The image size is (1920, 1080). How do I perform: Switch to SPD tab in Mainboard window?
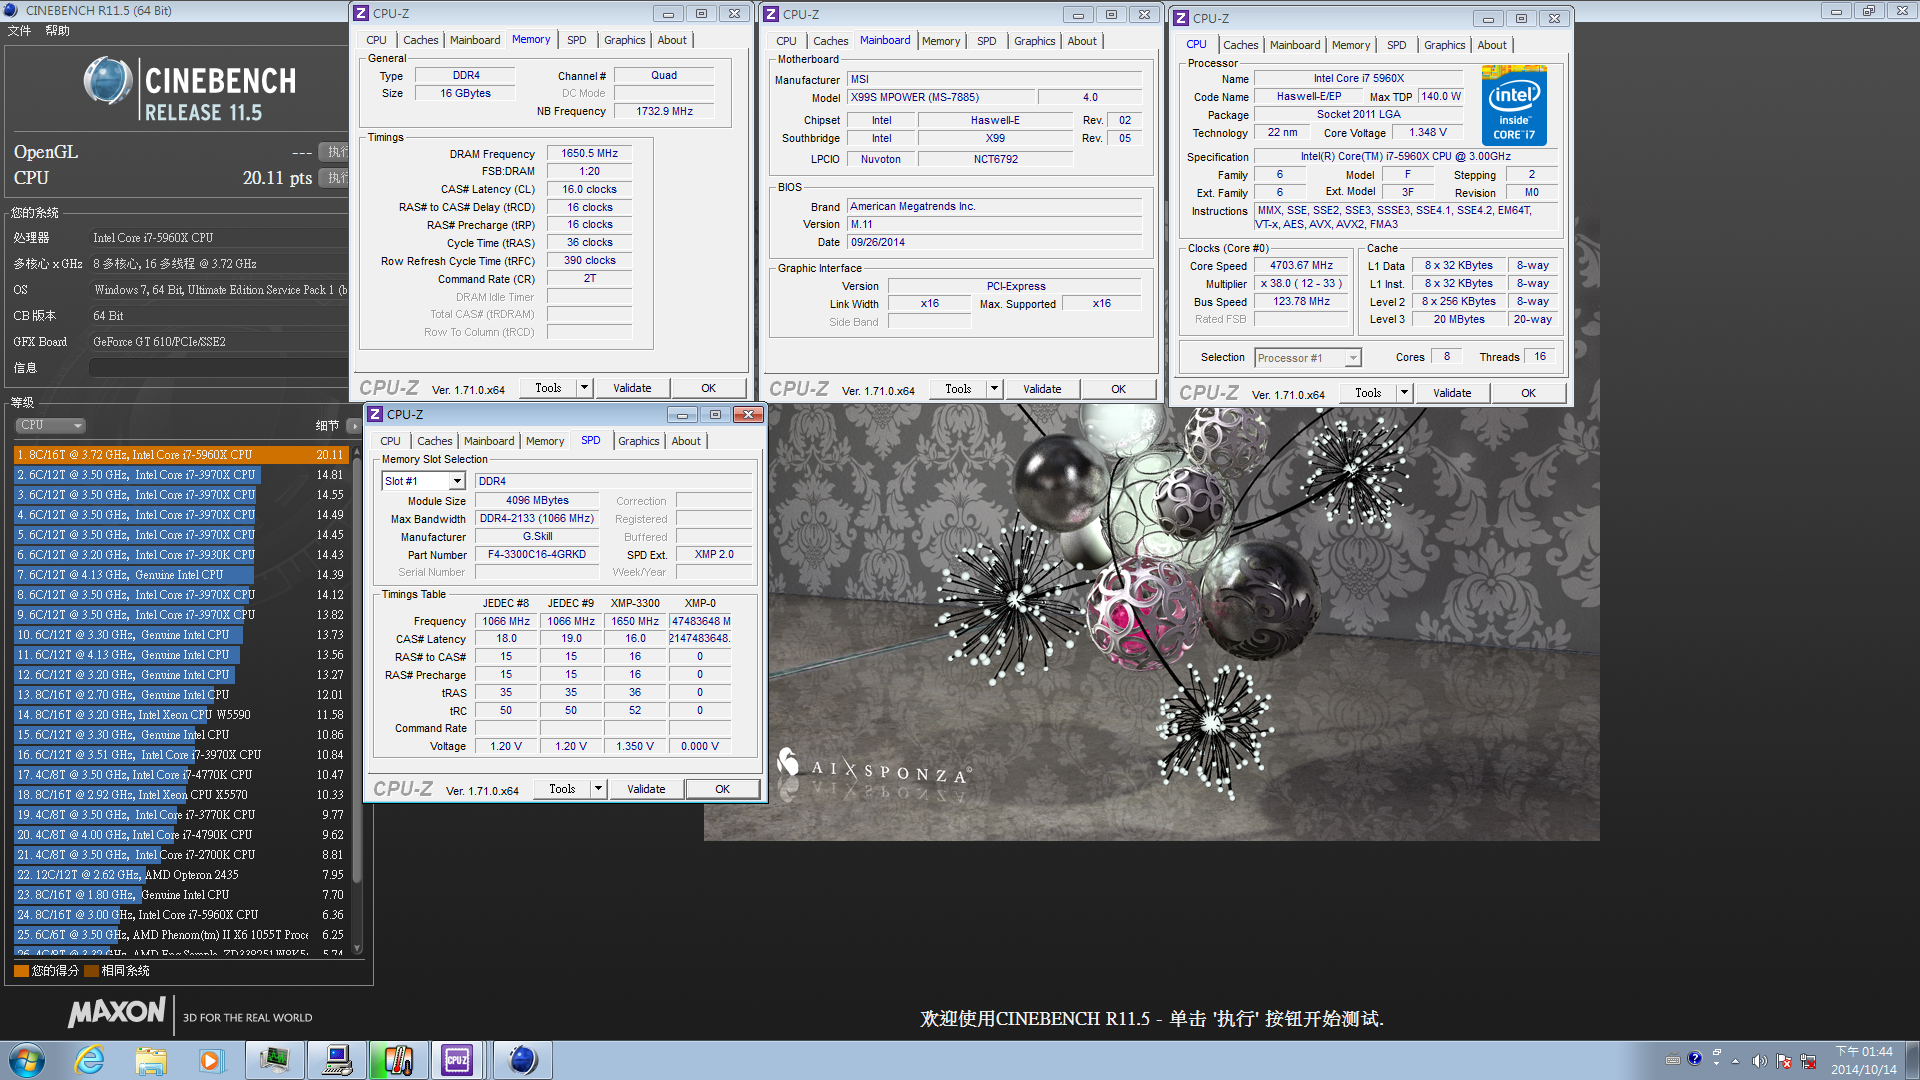pos(987,41)
